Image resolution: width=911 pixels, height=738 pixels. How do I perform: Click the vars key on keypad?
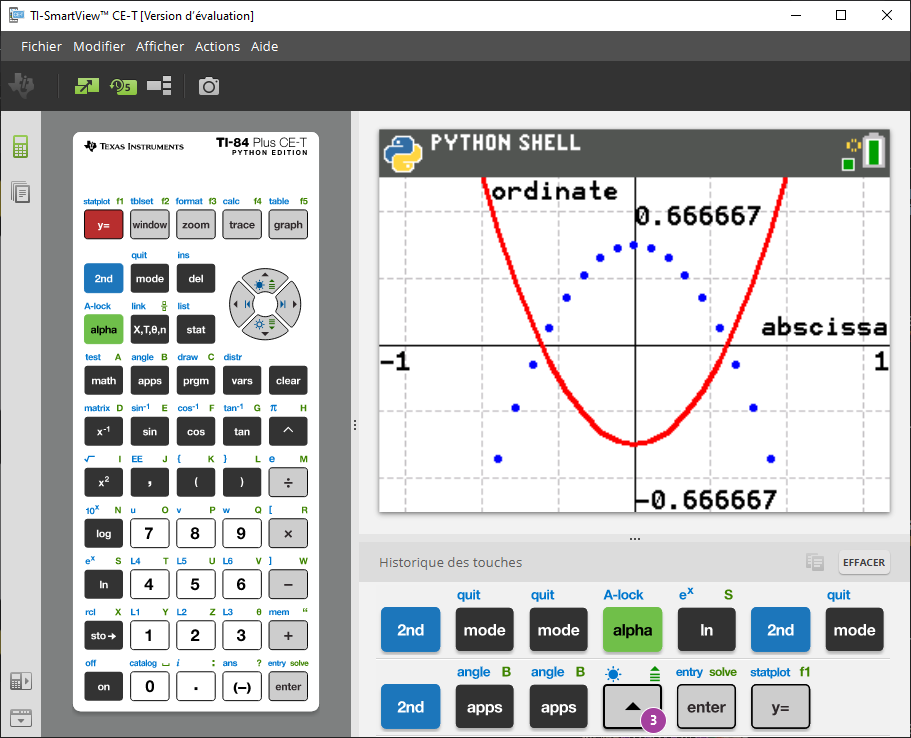point(242,381)
